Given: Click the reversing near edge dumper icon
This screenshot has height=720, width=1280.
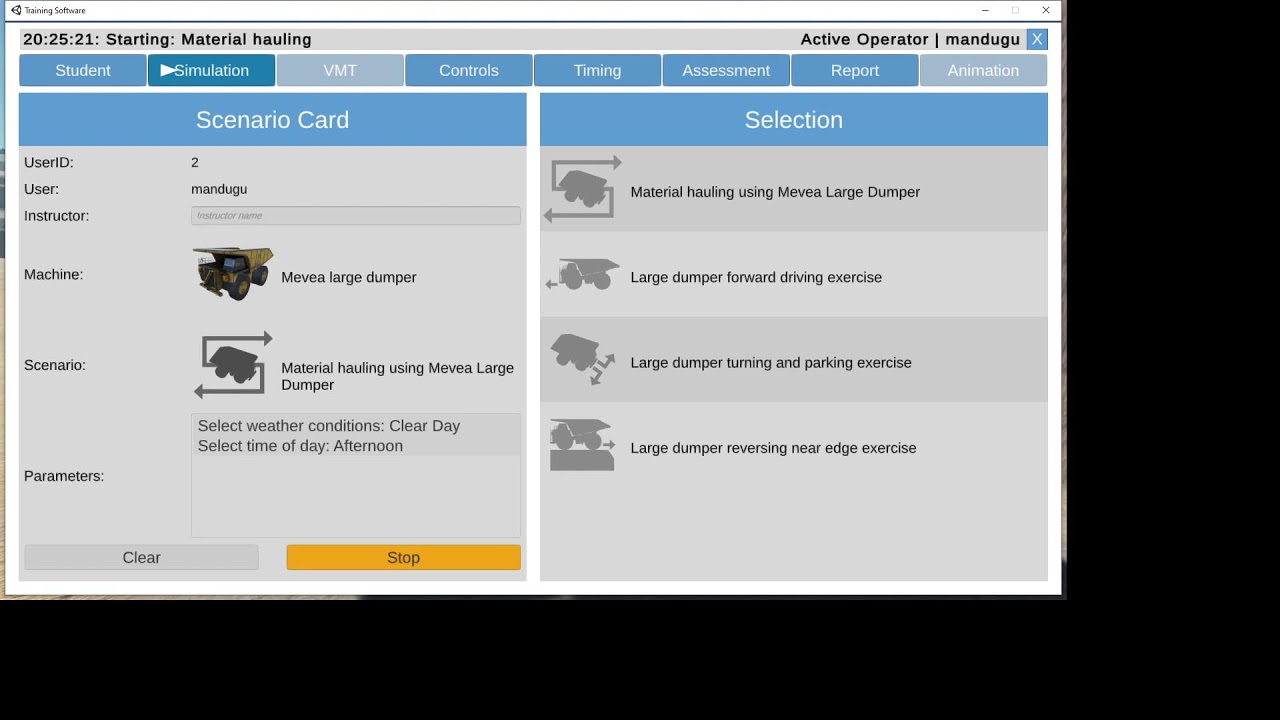Looking at the screenshot, I should (582, 445).
